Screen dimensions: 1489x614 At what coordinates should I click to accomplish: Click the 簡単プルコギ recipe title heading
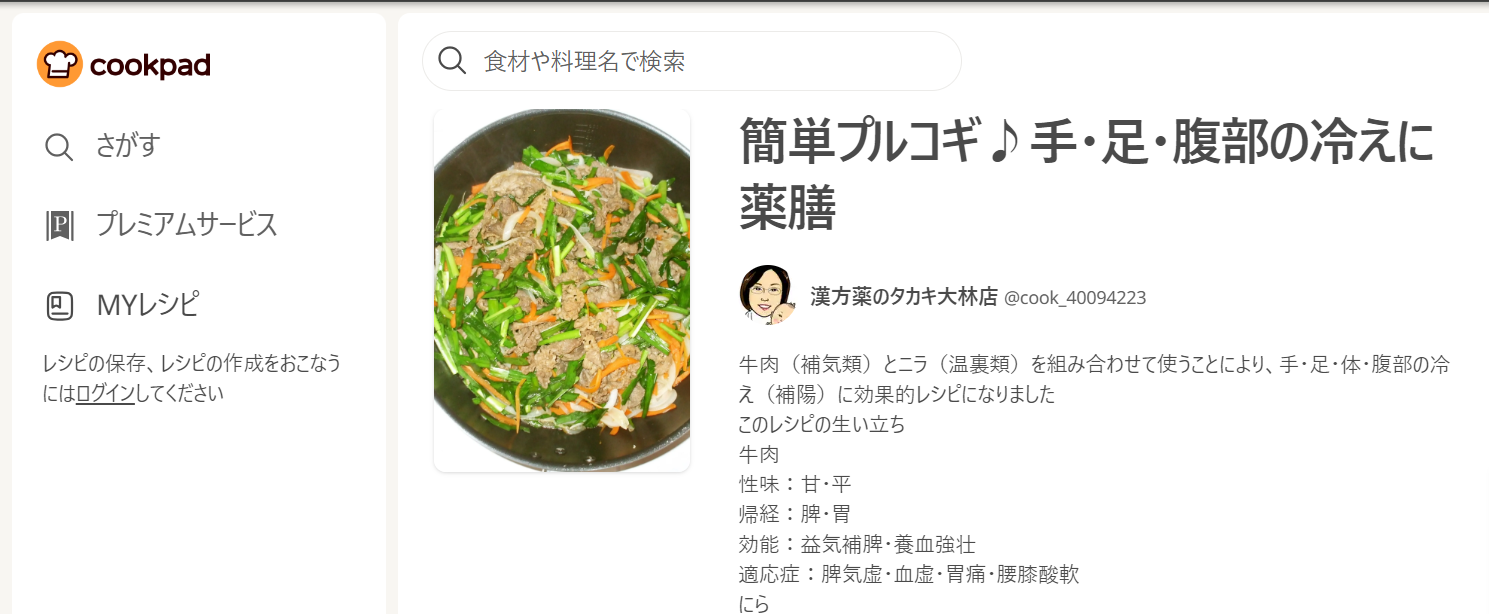click(x=1087, y=174)
